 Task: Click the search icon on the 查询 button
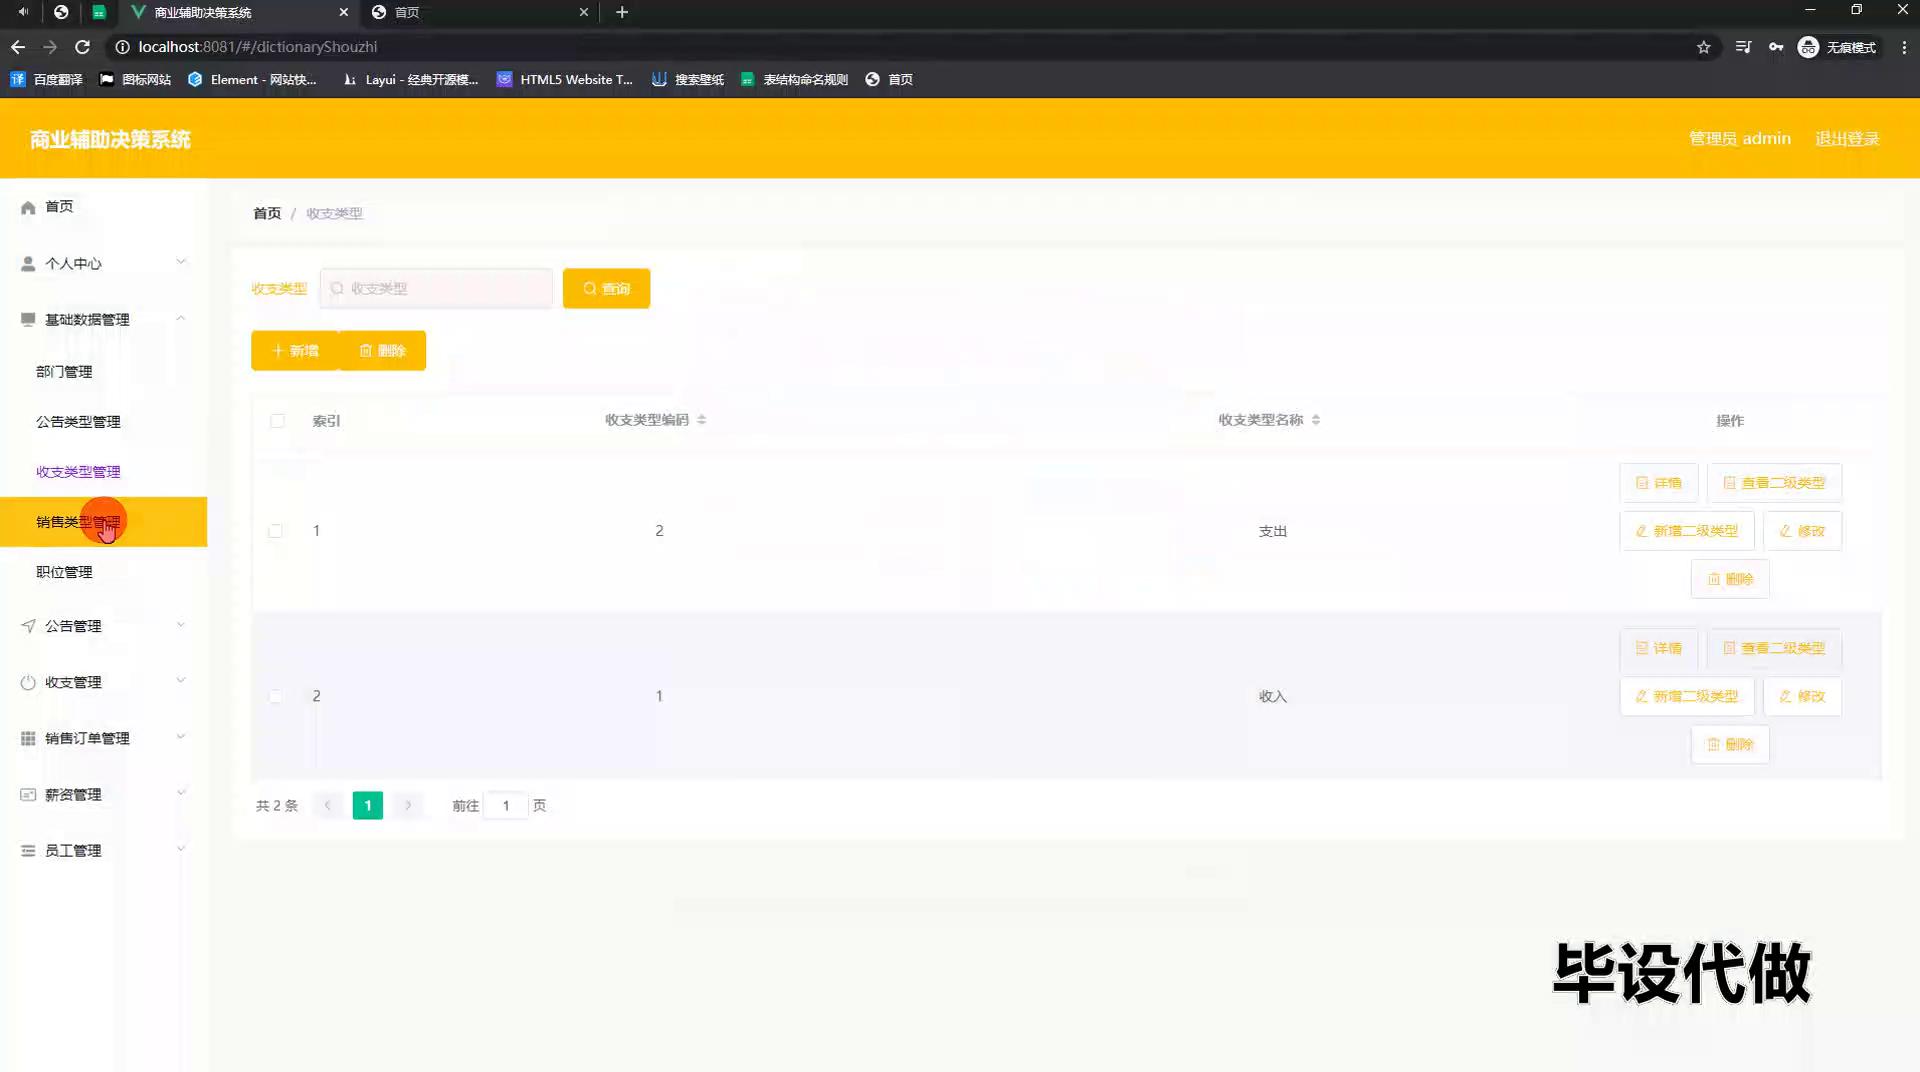(590, 289)
